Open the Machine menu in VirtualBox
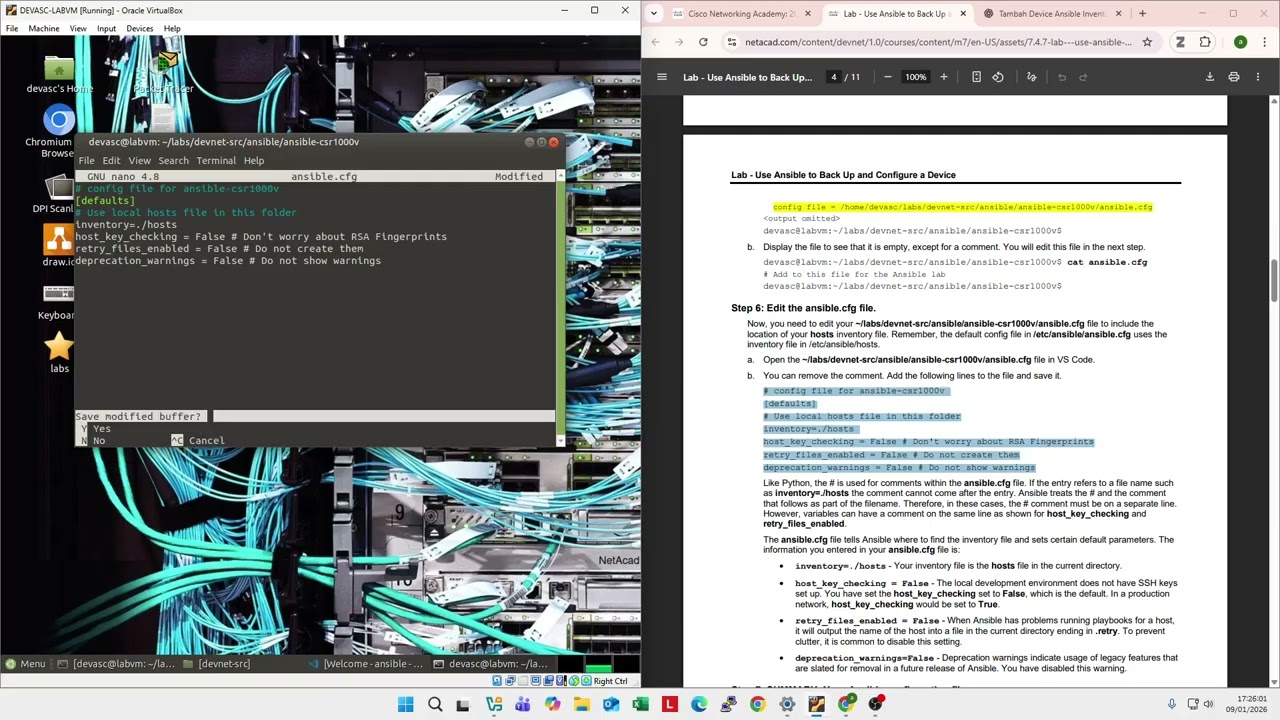 click(43, 28)
